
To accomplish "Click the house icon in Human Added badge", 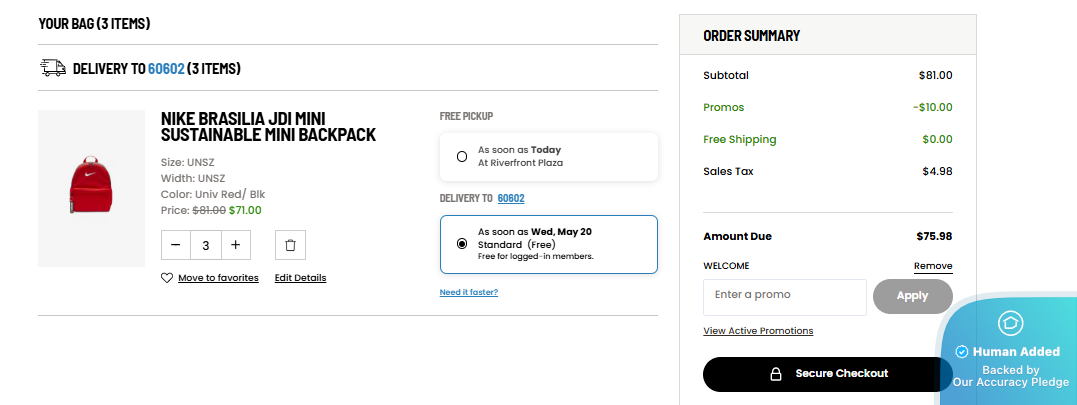I will coord(1010,323).
